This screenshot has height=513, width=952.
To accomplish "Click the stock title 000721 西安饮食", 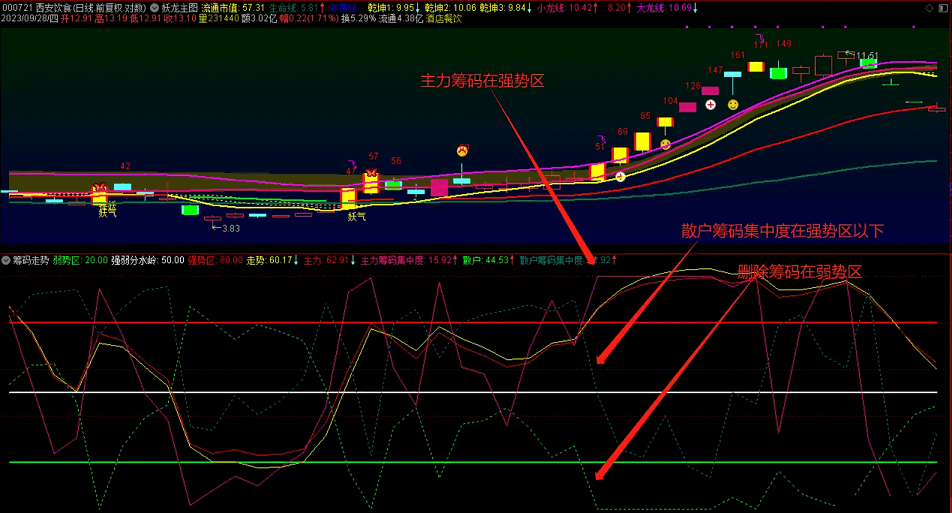I will tap(38, 8).
